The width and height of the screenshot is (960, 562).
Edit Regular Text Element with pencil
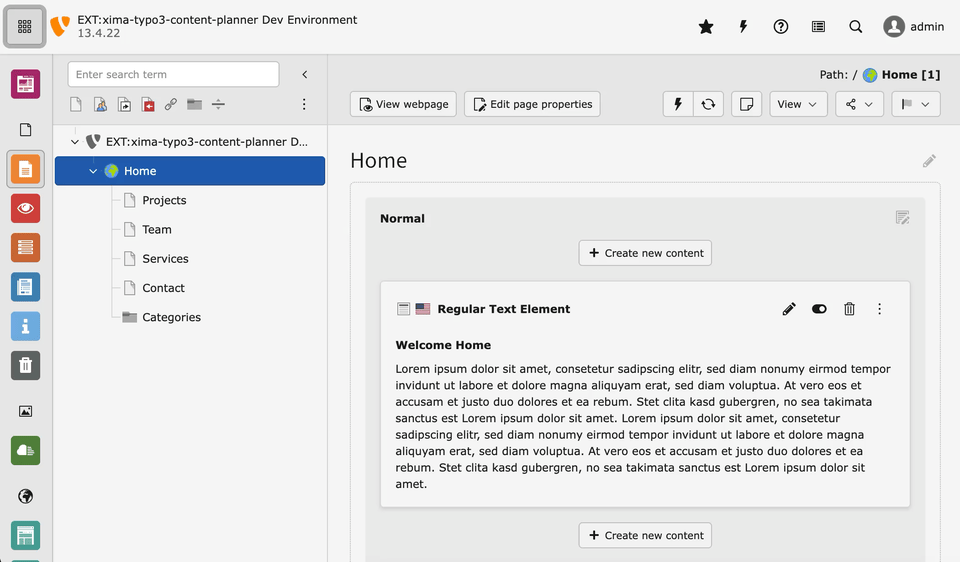[x=789, y=309]
